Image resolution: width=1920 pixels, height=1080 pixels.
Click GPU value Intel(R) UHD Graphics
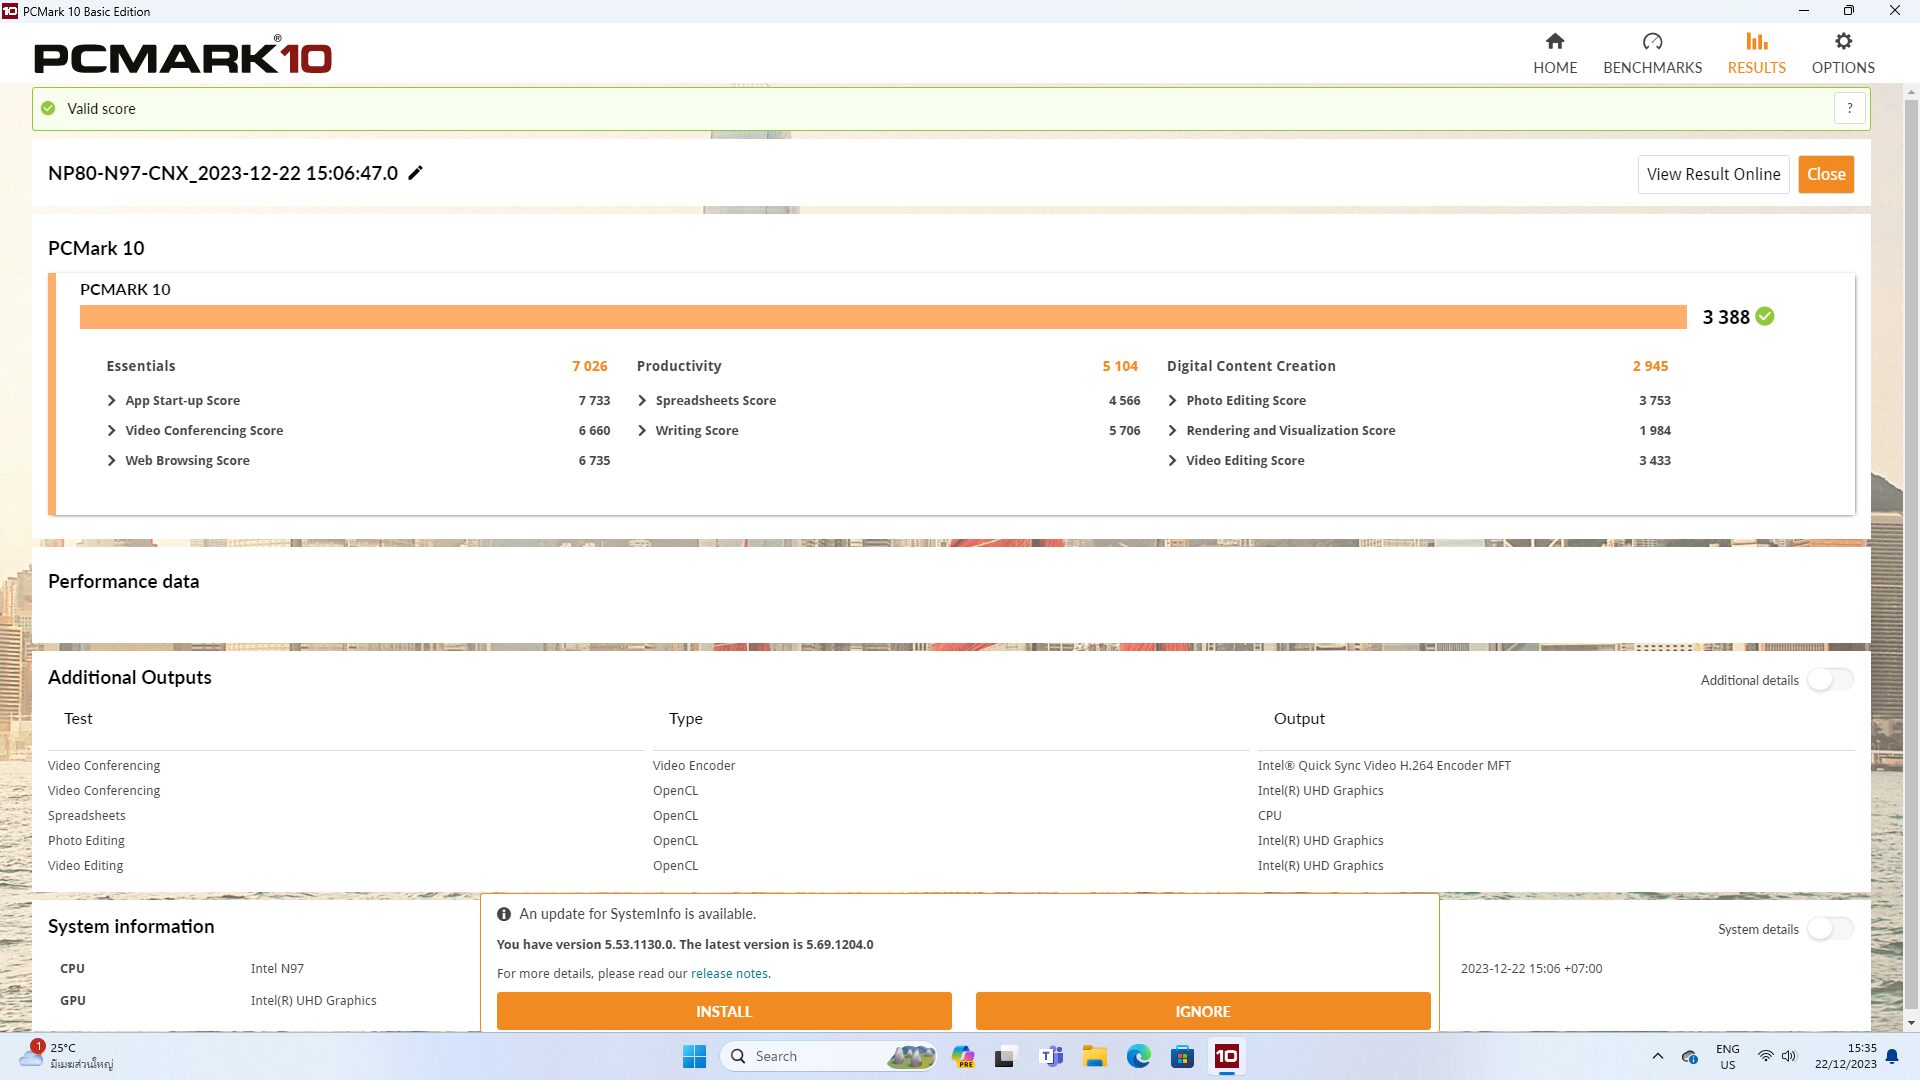(x=313, y=1000)
